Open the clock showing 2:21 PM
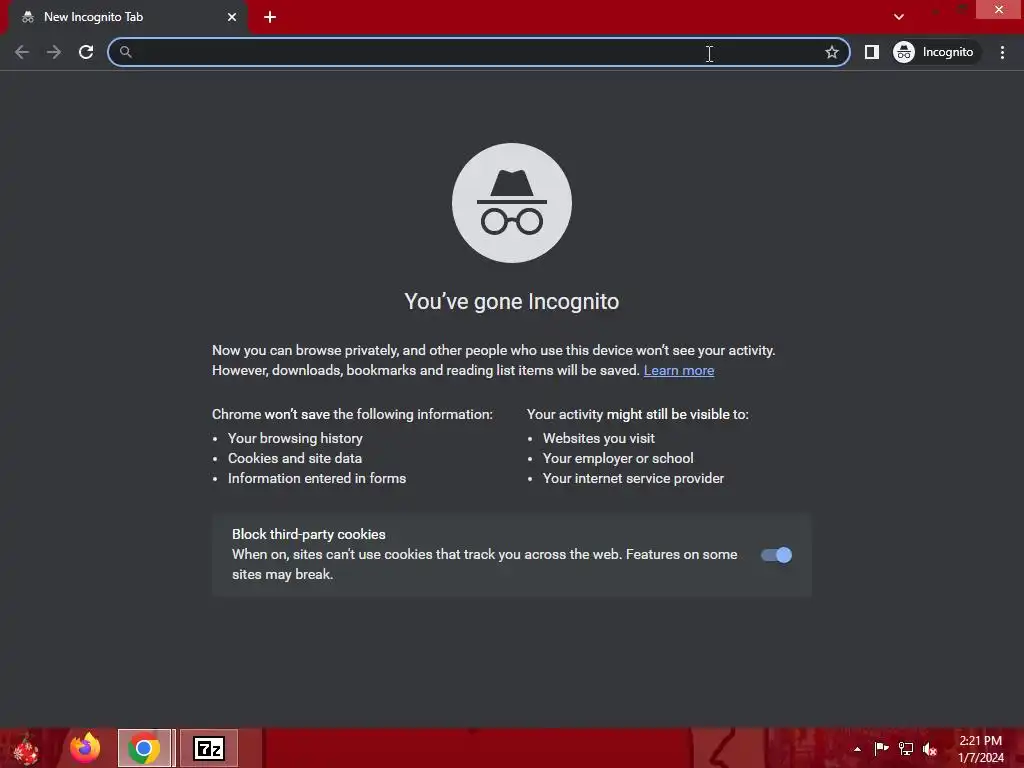The image size is (1024, 768). coord(981,748)
